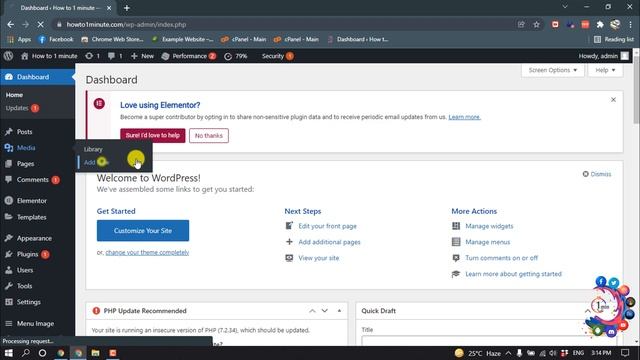Open the Chrome extensions puzzle icon
The image size is (640, 360).
coord(600,24)
